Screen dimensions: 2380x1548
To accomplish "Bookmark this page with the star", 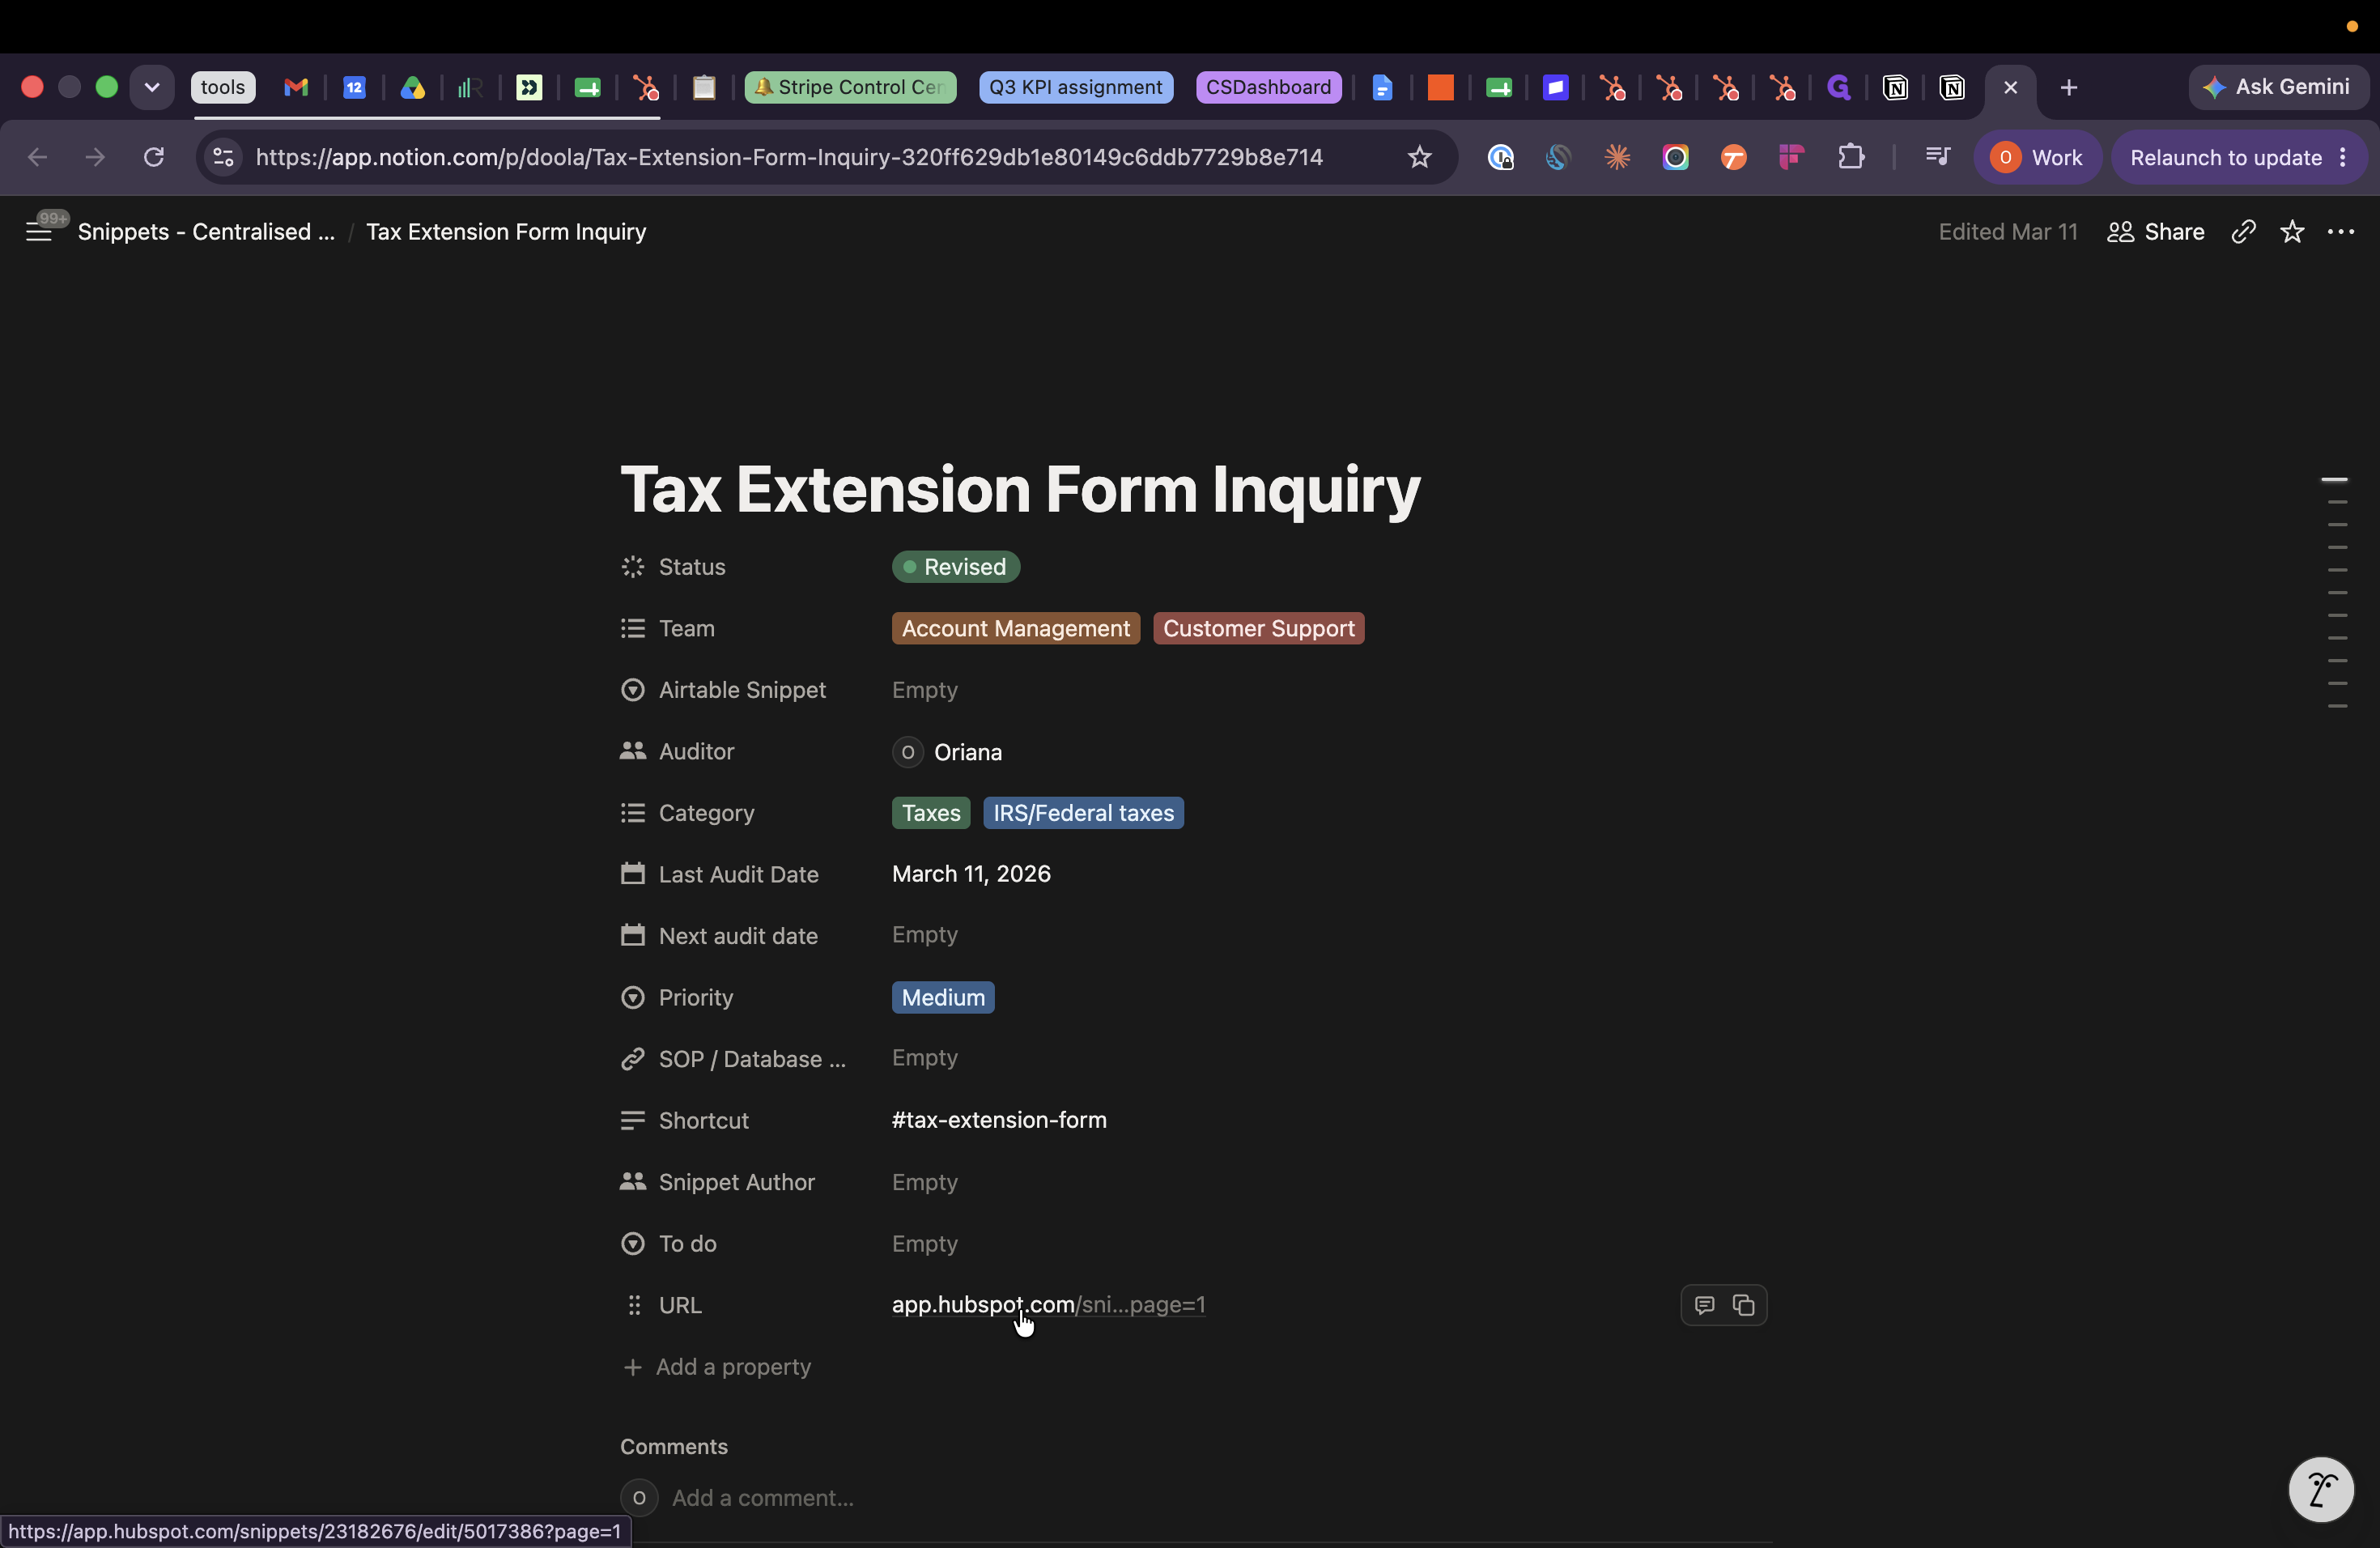I will [x=1419, y=157].
